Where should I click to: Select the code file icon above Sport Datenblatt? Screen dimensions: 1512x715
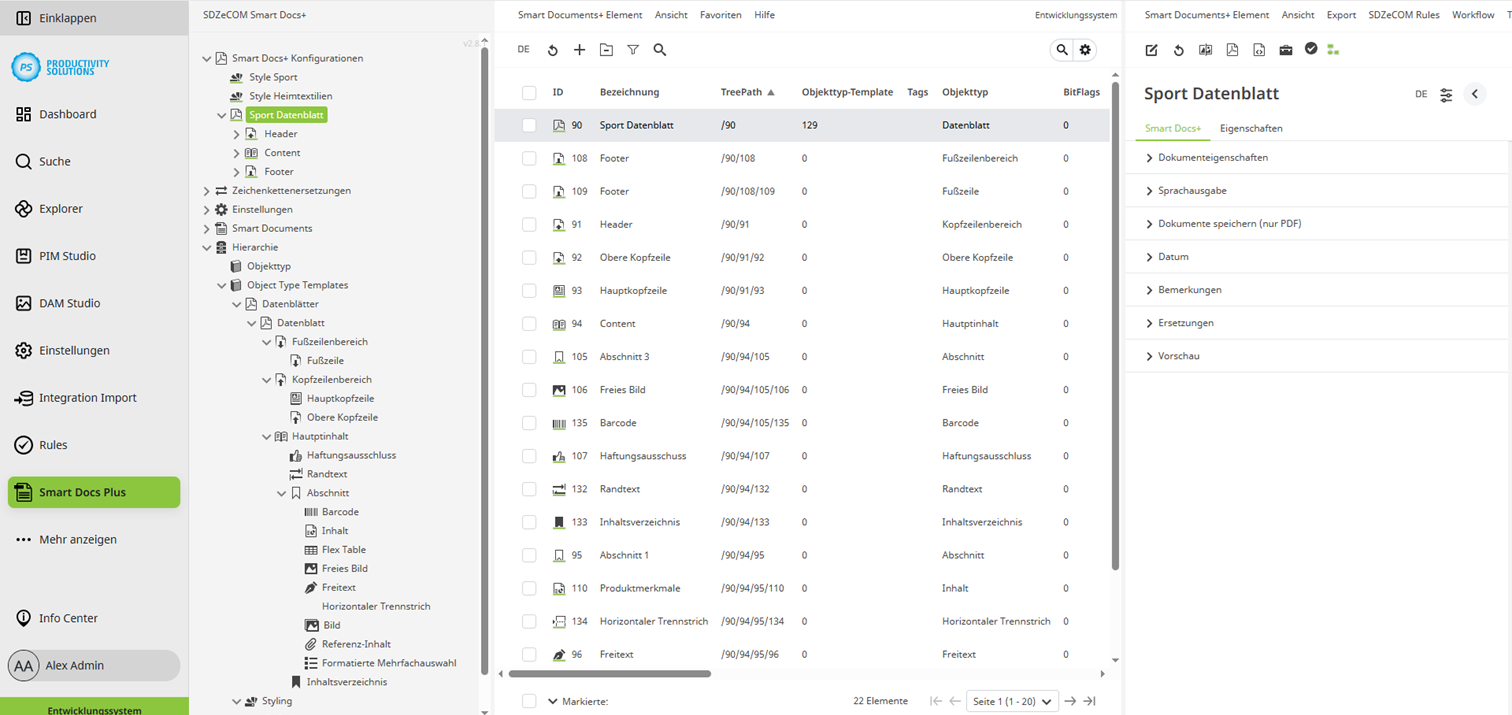coord(1258,49)
